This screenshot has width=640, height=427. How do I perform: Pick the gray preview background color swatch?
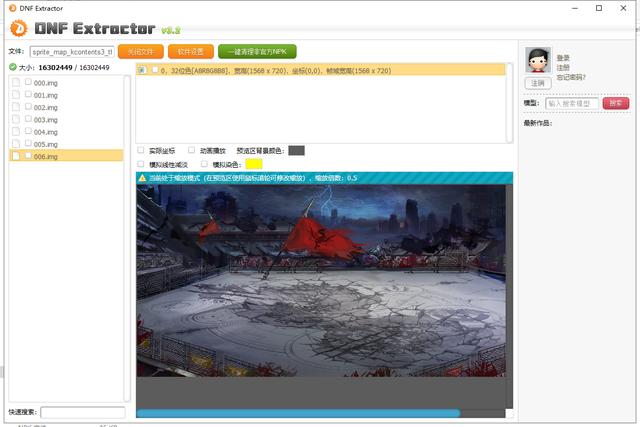pos(296,150)
